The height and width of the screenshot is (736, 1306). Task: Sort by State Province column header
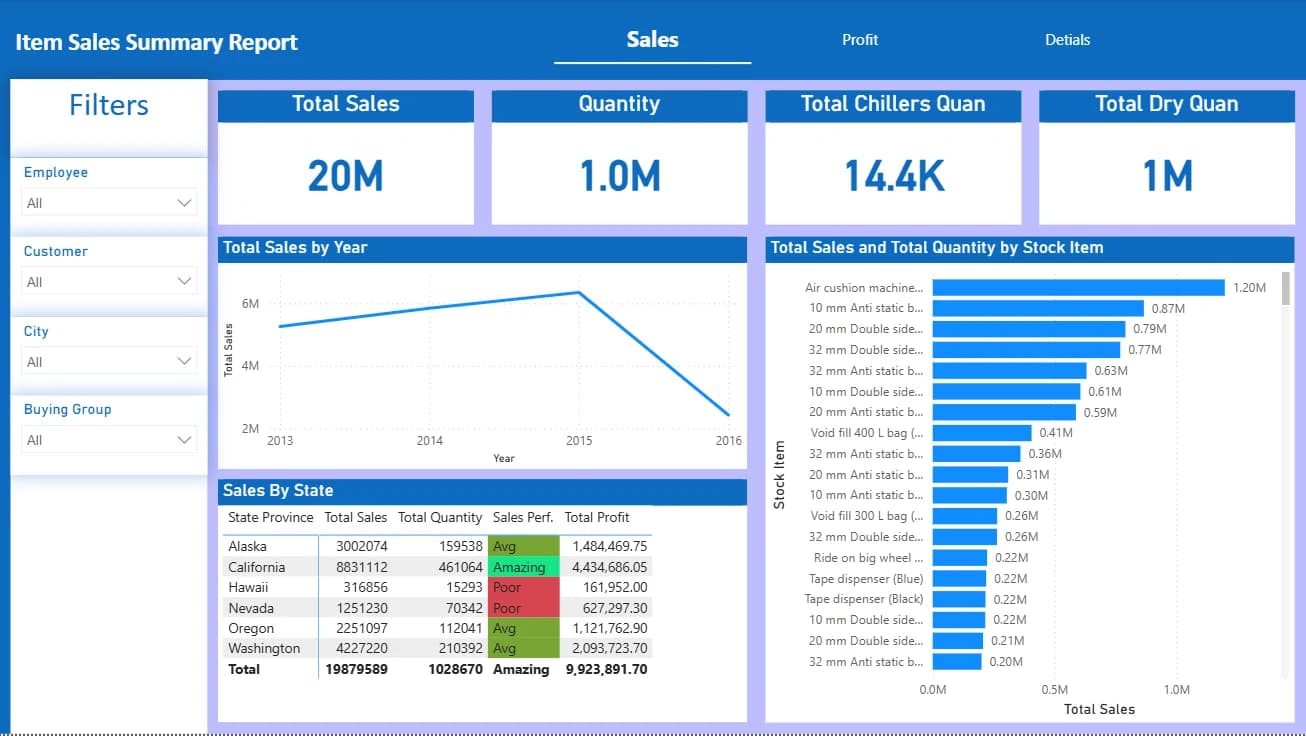click(270, 517)
